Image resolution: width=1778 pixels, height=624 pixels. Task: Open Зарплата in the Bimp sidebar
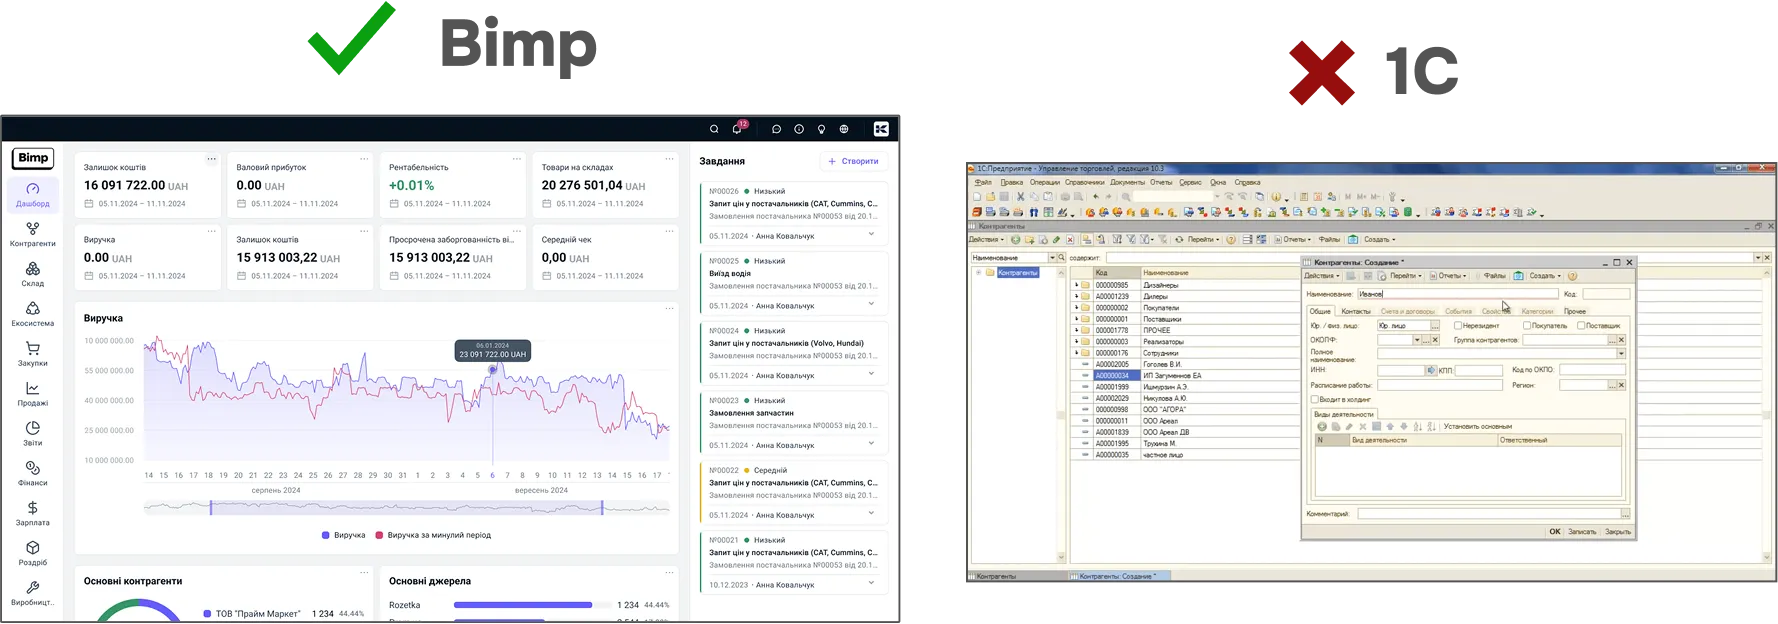pos(33,514)
